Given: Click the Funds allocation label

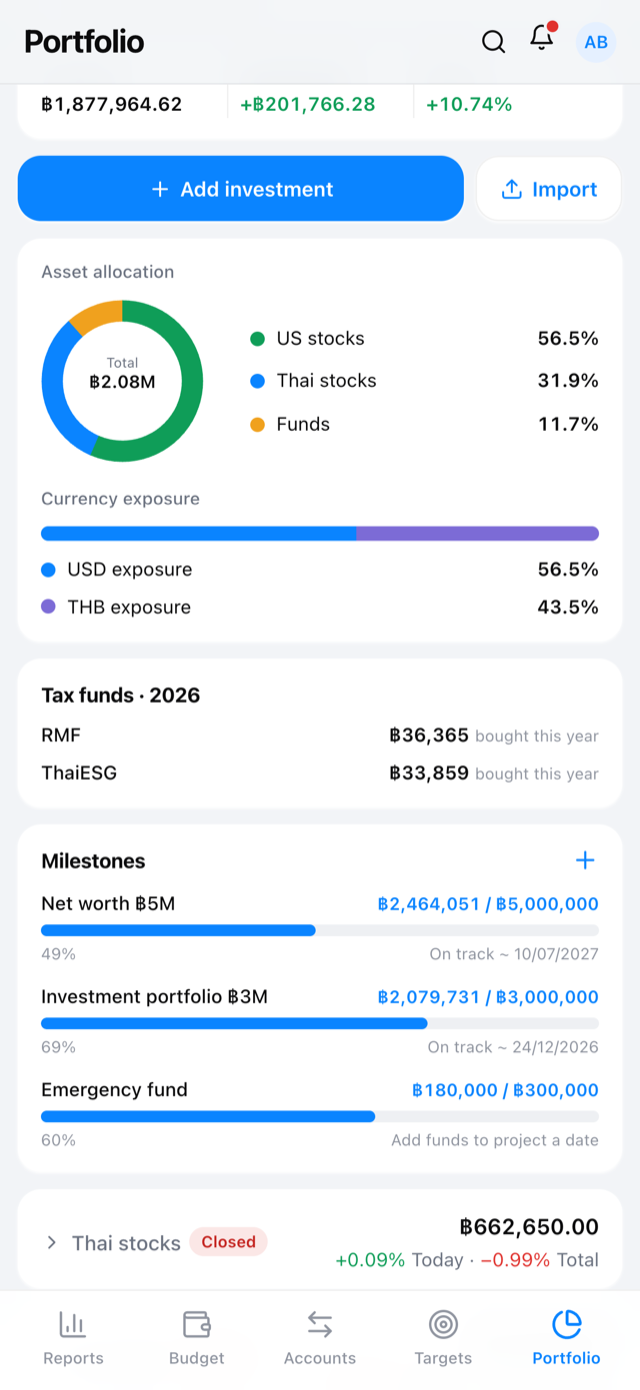Looking at the screenshot, I should point(303,424).
